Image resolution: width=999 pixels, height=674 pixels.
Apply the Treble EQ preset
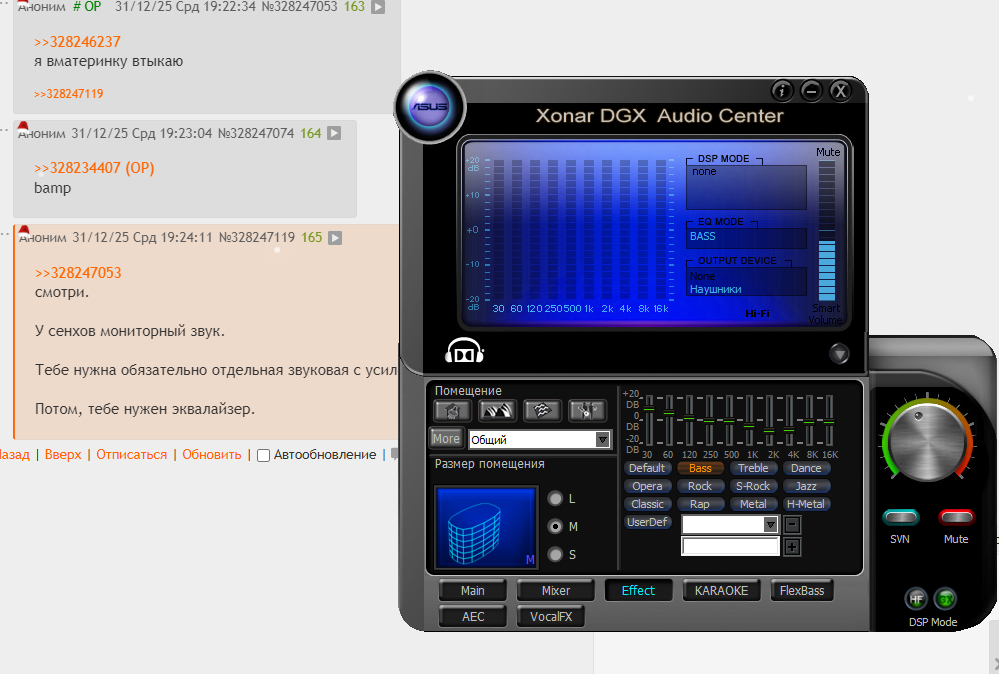click(753, 468)
